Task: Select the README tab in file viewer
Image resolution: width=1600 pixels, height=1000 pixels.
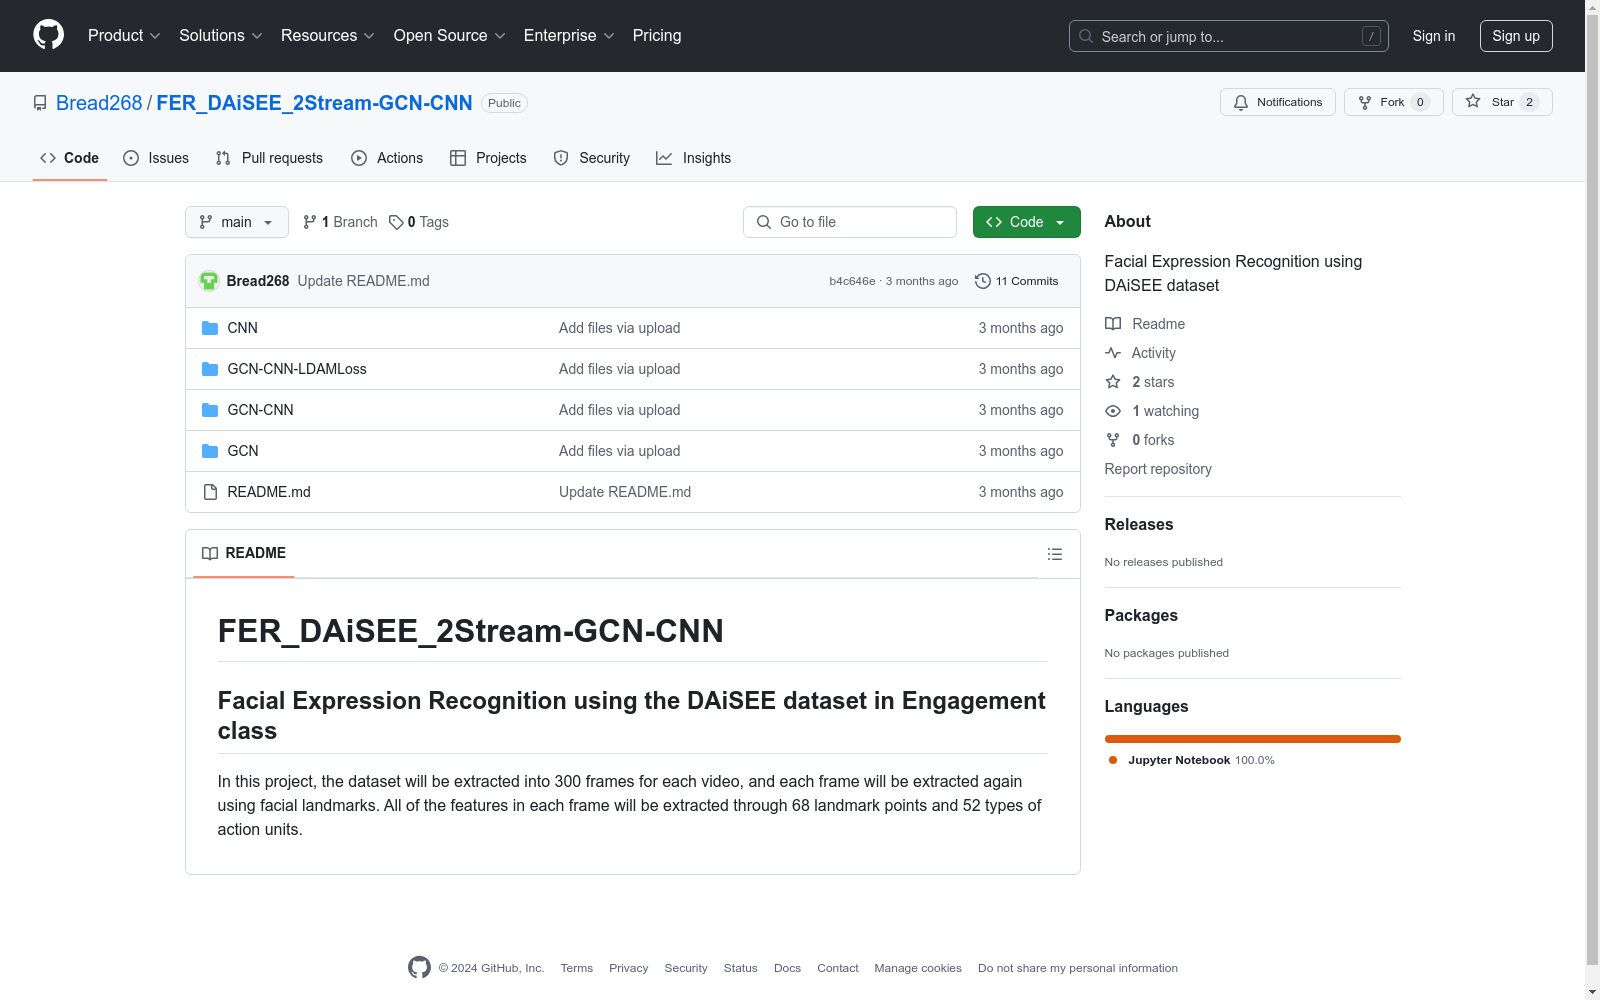Action: pos(244,553)
